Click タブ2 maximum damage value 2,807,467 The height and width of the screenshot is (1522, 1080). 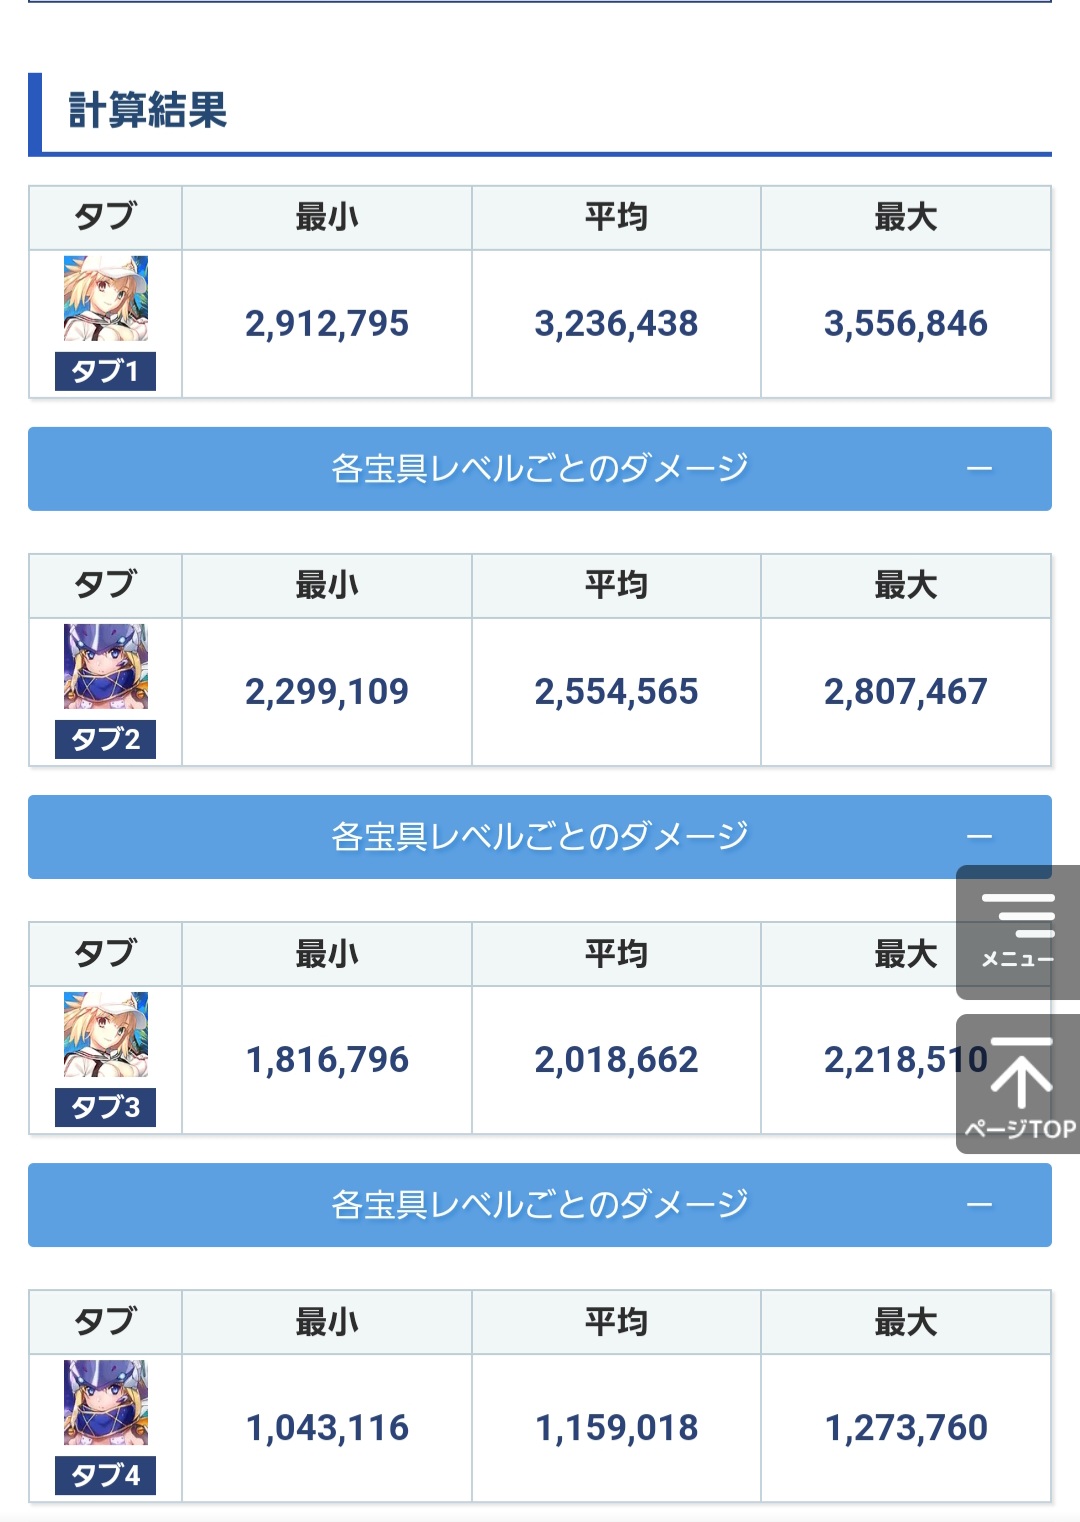(x=905, y=692)
